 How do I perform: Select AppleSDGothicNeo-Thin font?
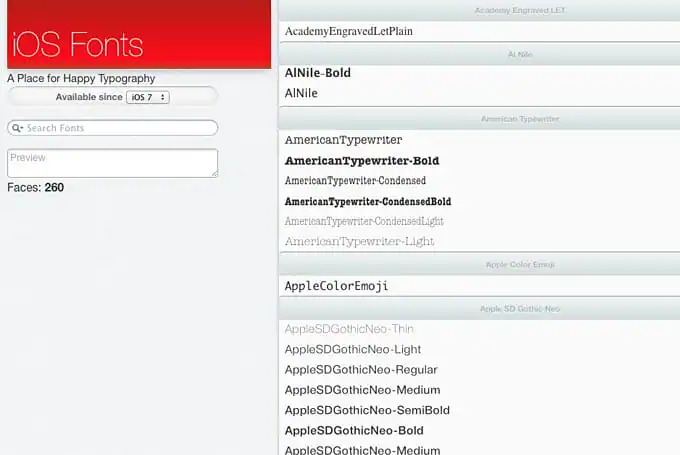[x=349, y=329]
